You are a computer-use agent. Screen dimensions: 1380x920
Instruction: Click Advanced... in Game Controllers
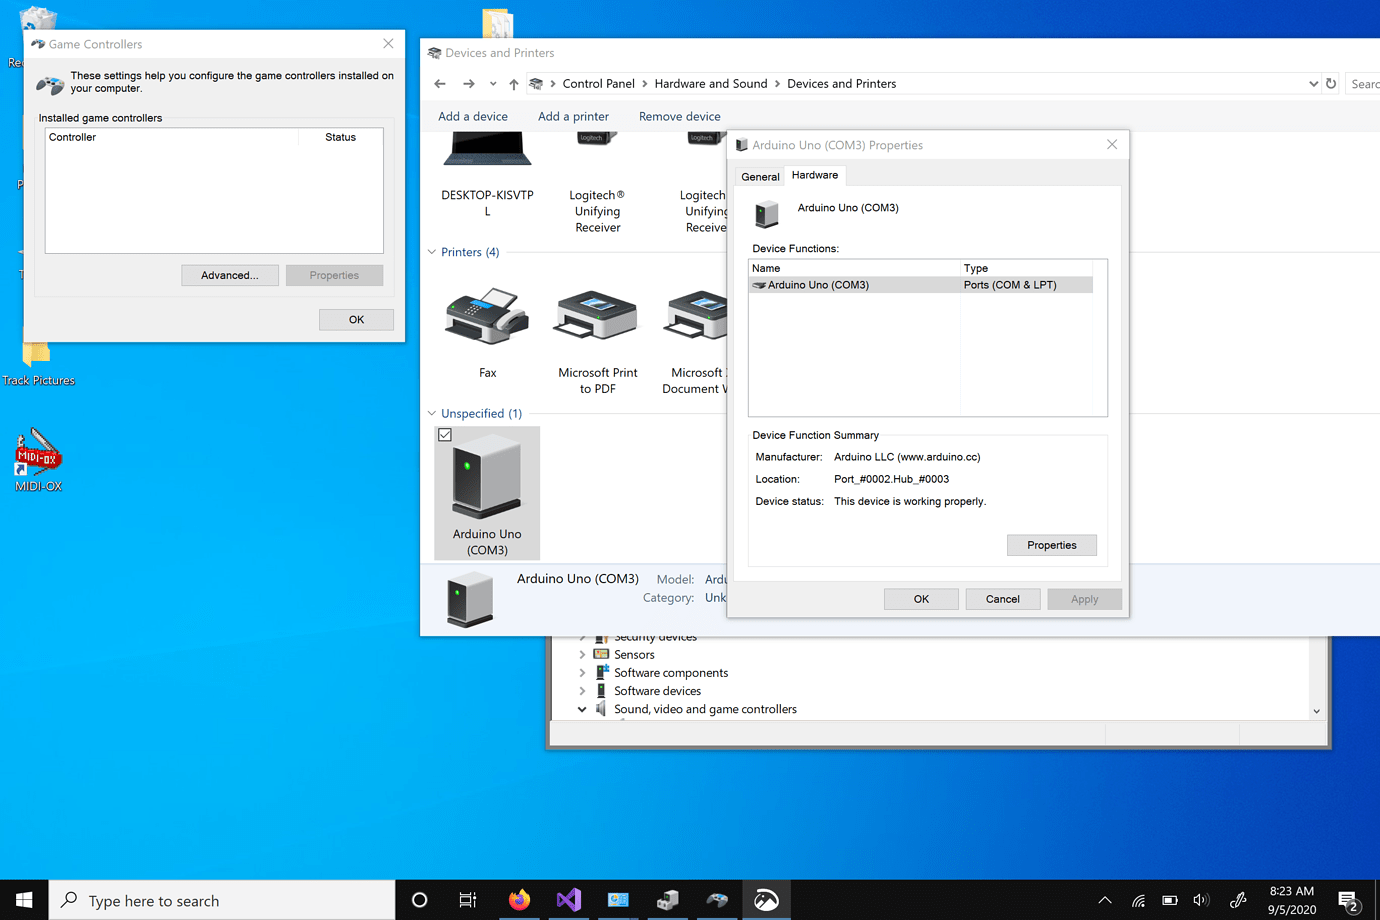pyautogui.click(x=229, y=275)
